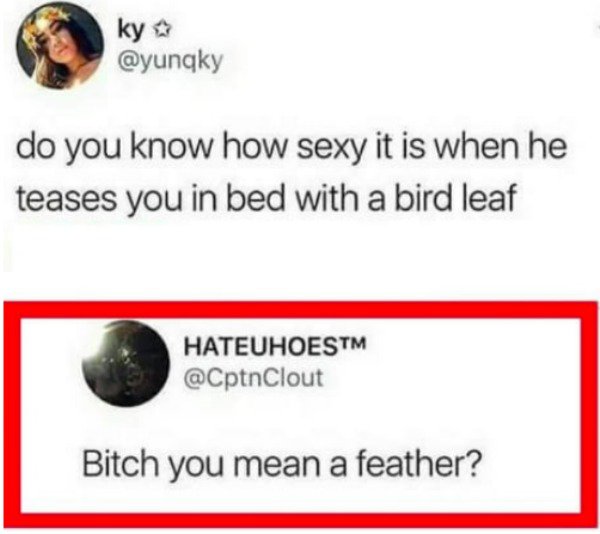Open ky's profile picture avatar
Screen dimensions: 600x534
click(x=60, y=46)
